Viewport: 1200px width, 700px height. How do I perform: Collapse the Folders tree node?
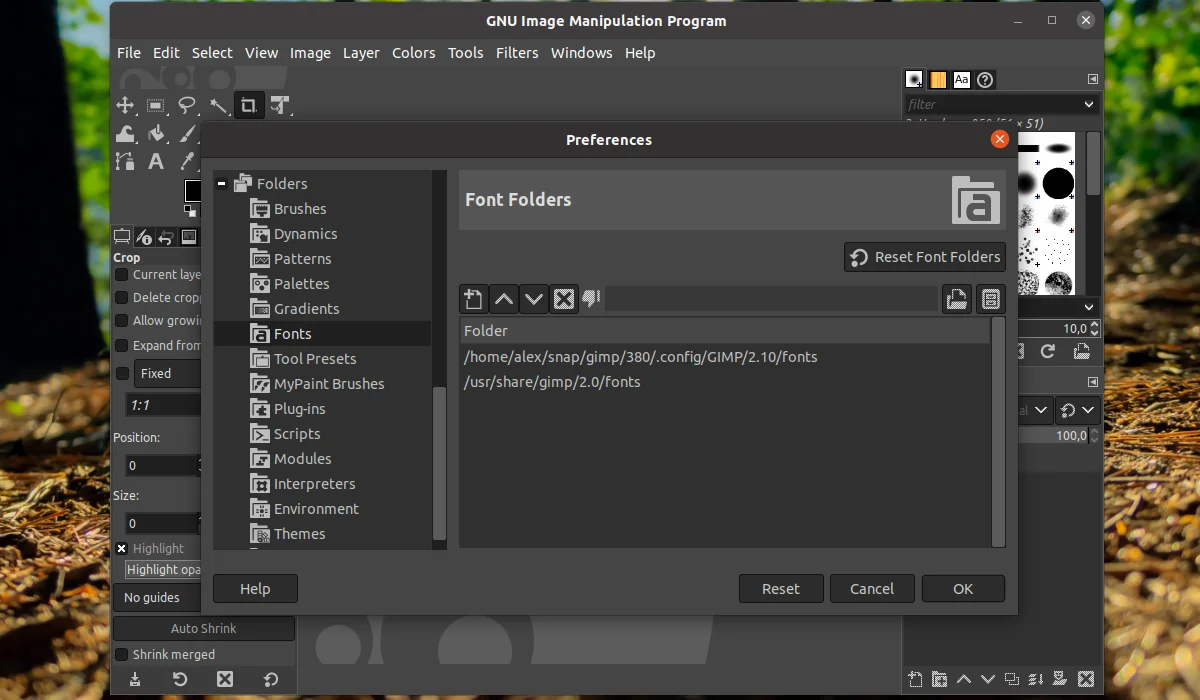tap(221, 184)
